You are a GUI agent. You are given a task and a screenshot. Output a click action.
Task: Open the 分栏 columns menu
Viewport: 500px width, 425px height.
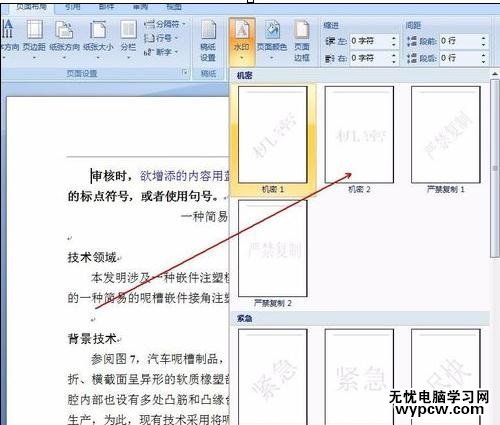point(128,39)
